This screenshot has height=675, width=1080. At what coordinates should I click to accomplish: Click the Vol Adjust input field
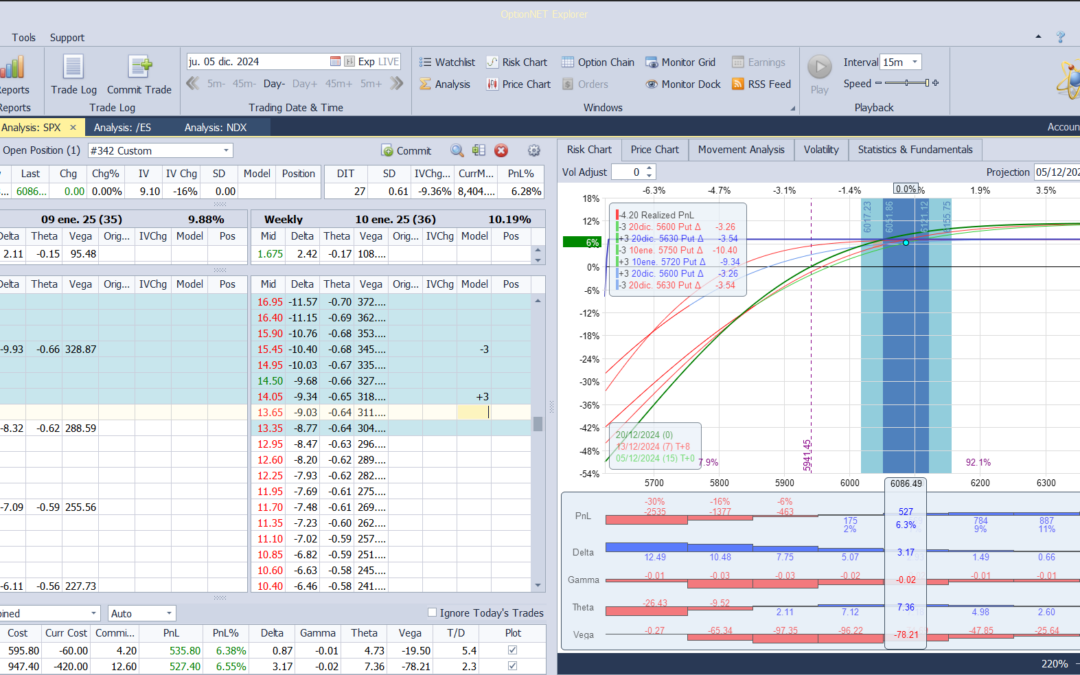(629, 172)
